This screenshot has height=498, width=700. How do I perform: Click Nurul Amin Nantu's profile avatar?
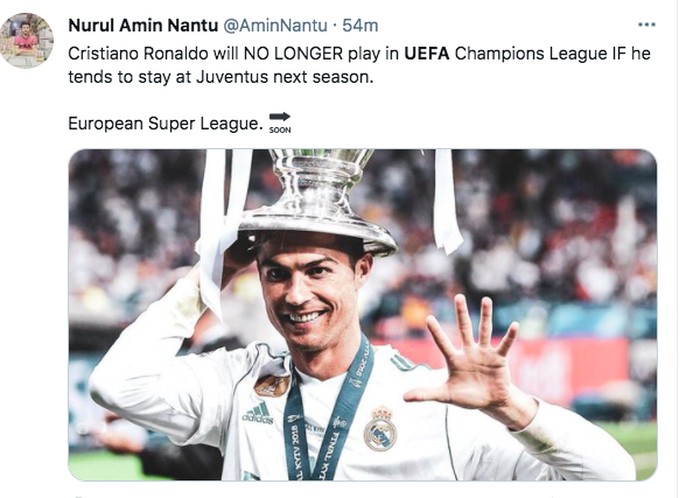(27, 40)
